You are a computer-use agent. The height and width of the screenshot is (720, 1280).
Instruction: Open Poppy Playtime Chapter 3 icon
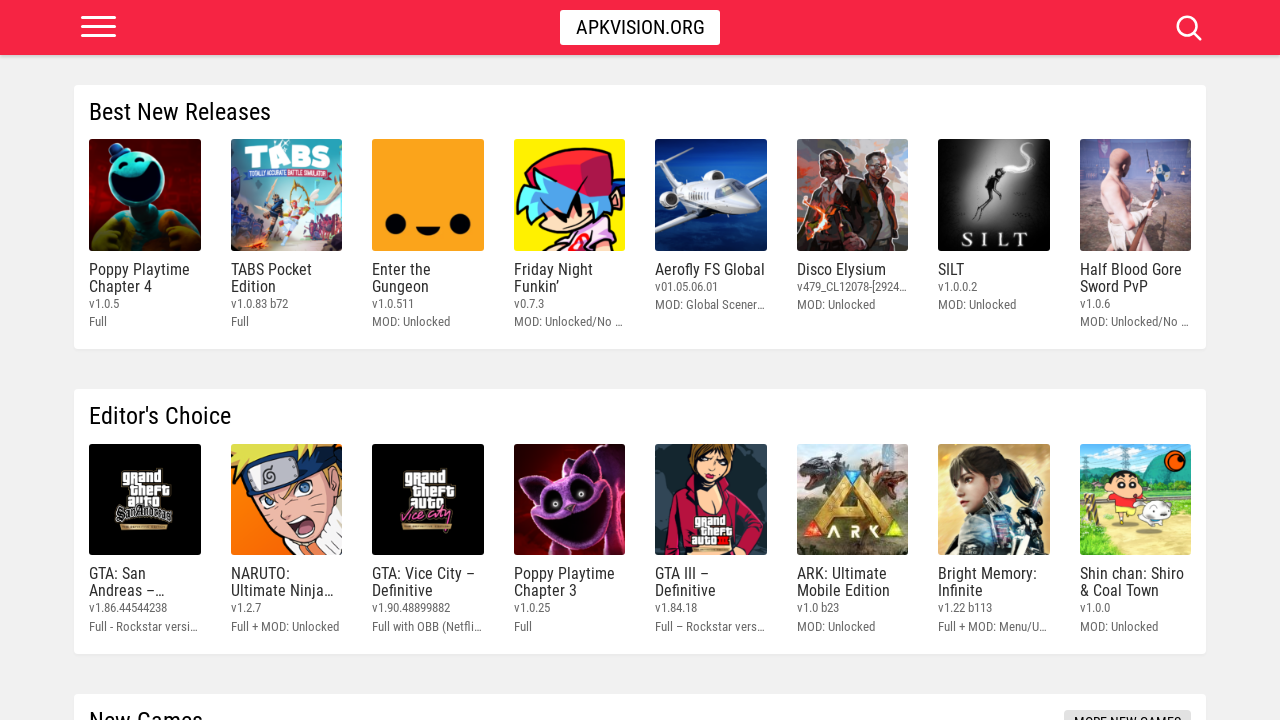pyautogui.click(x=569, y=500)
